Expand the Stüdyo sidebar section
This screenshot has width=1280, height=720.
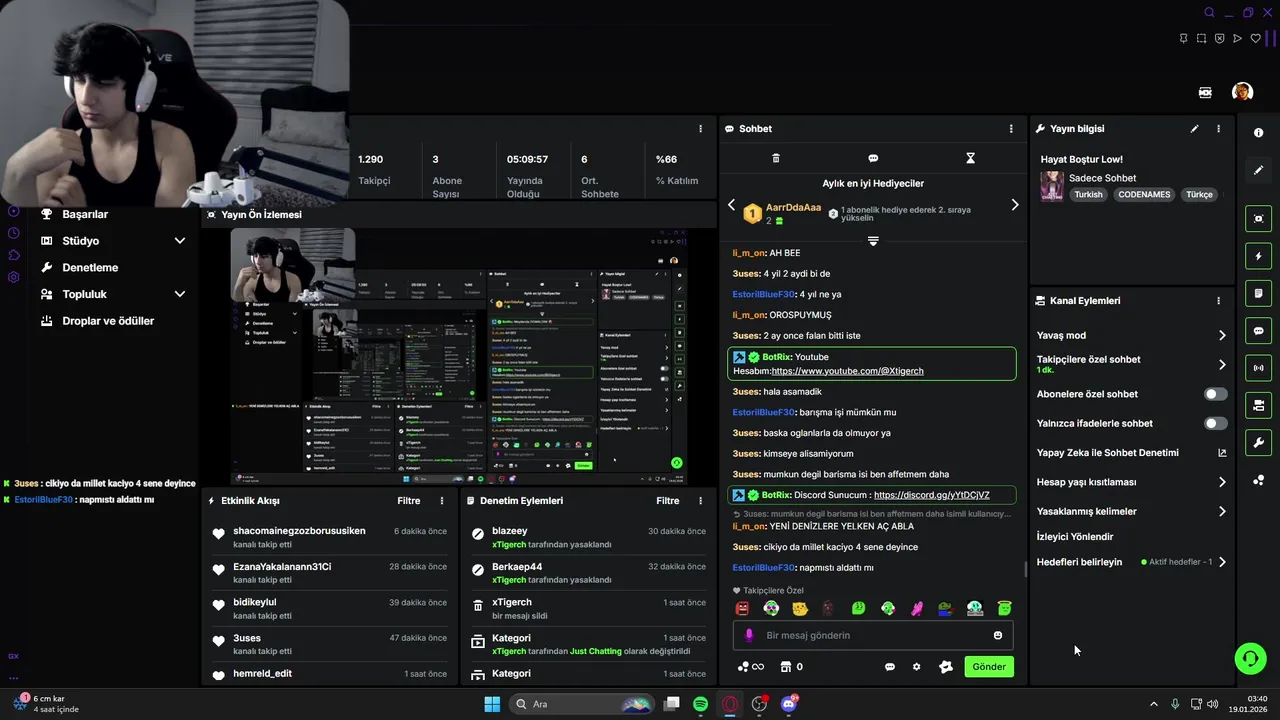point(180,241)
